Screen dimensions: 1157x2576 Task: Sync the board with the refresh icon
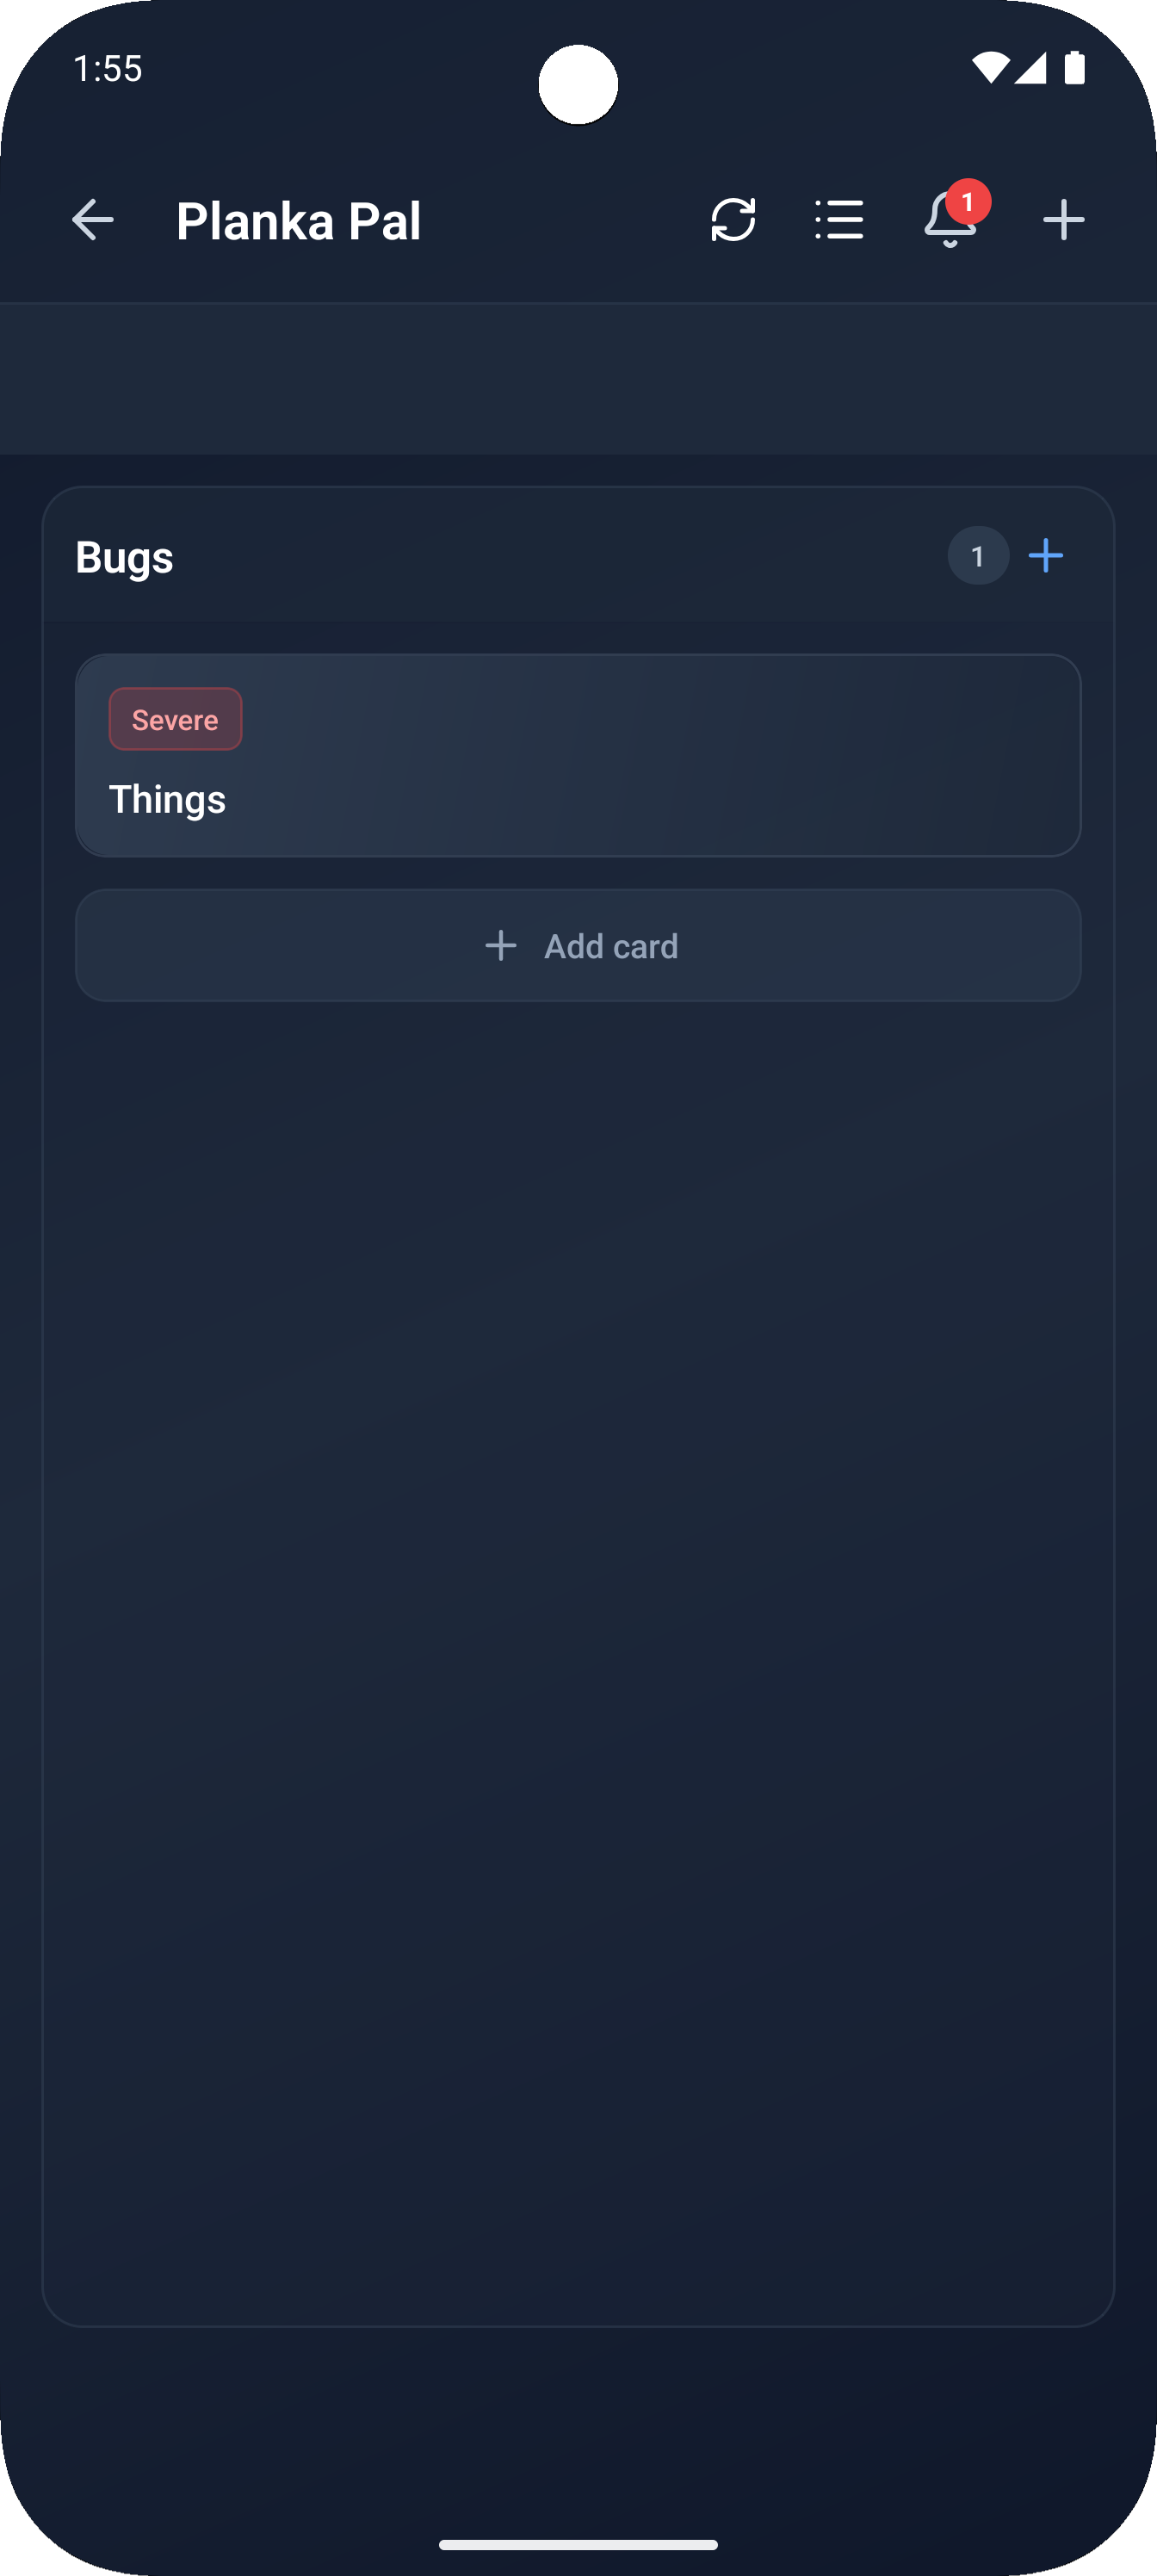point(733,221)
